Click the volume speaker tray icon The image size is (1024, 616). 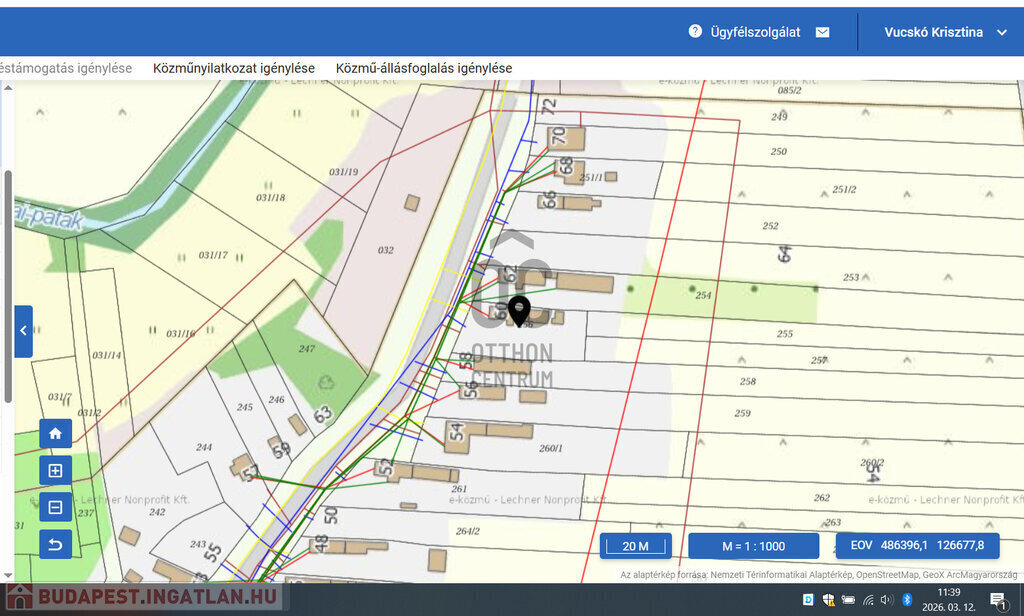(887, 599)
